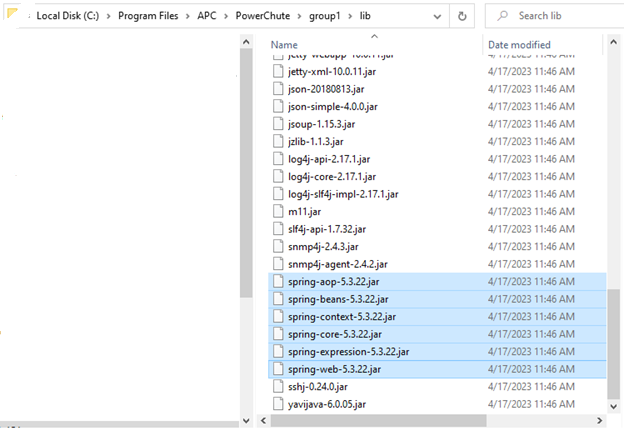Click navigation pane scrollbar up arrow
The height and width of the screenshot is (431, 624).
click(246, 42)
